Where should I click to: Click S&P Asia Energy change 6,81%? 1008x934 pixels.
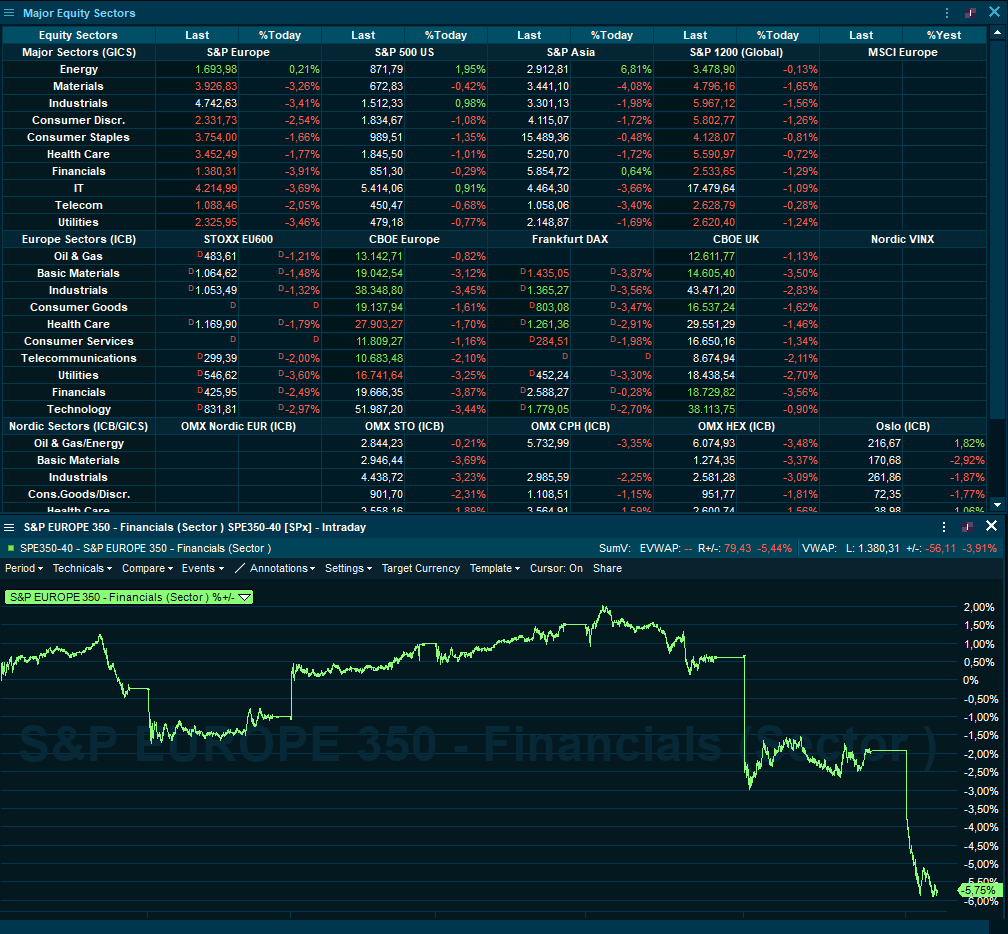coord(636,69)
